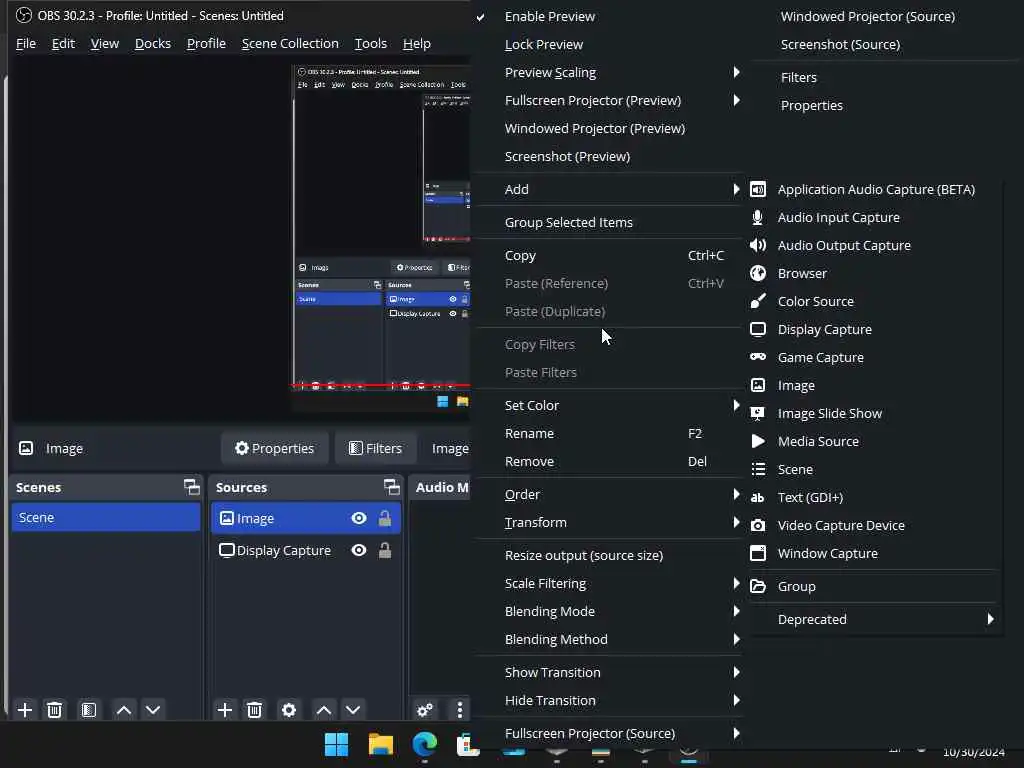Toggle visibility of Display Capture source
The height and width of the screenshot is (768, 1024).
point(359,551)
